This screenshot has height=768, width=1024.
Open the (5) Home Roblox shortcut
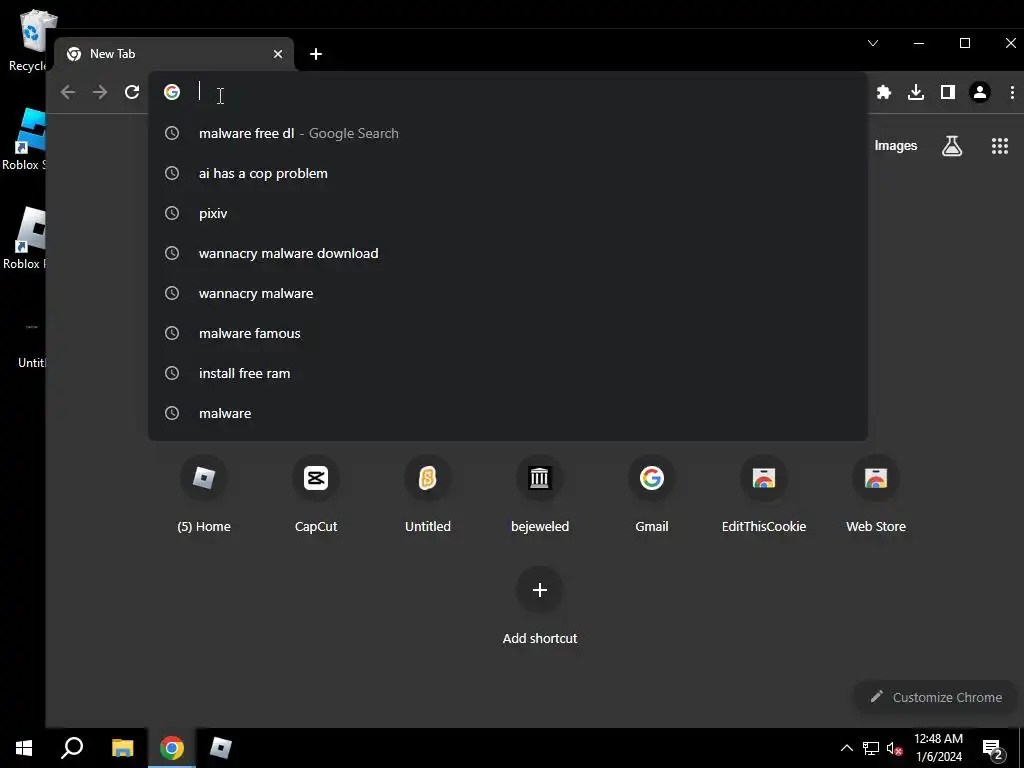coord(204,495)
